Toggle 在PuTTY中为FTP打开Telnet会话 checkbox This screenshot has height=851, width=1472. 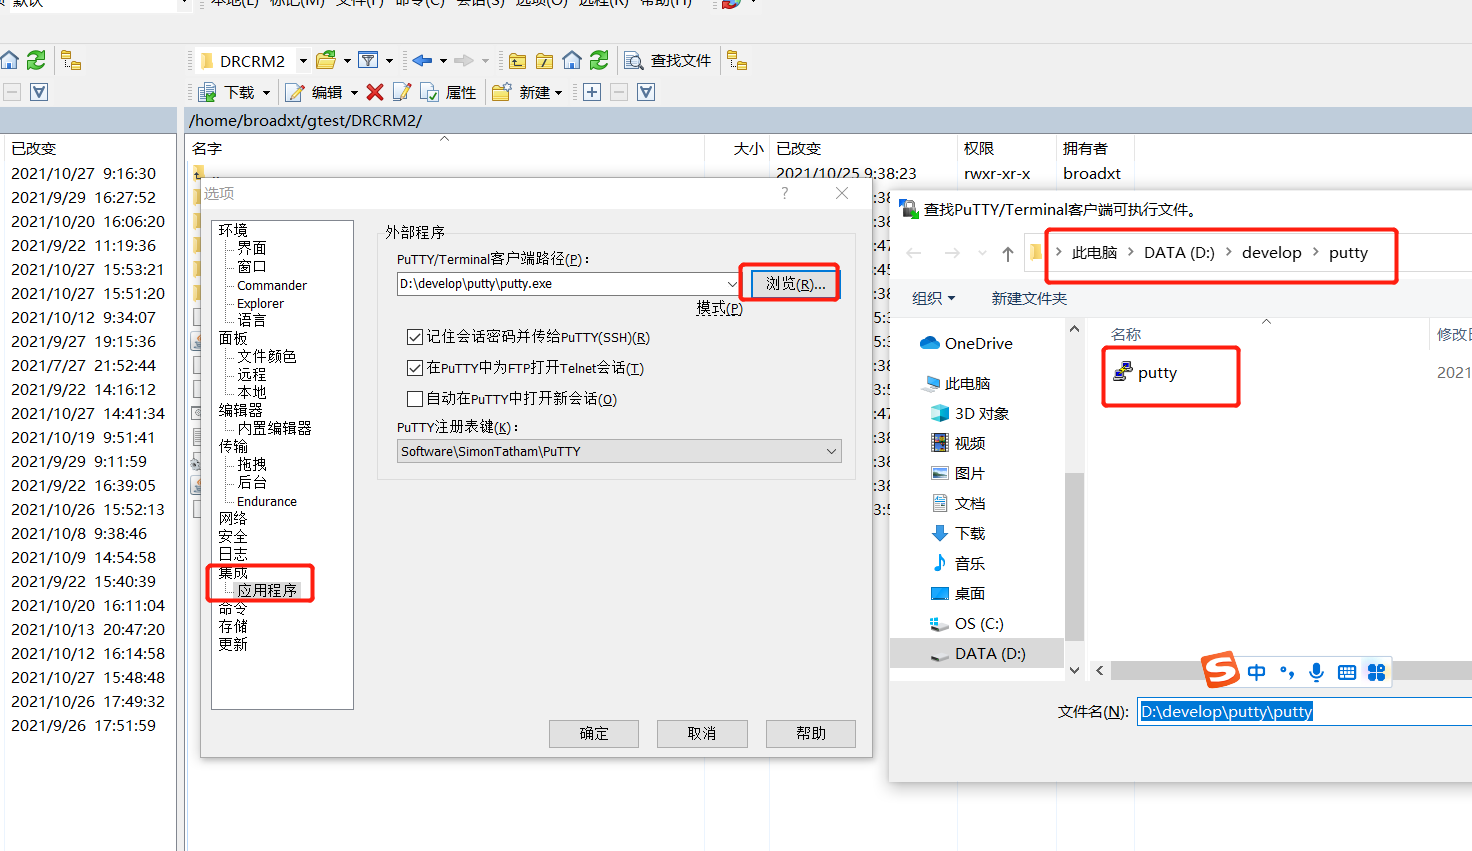pyautogui.click(x=415, y=368)
